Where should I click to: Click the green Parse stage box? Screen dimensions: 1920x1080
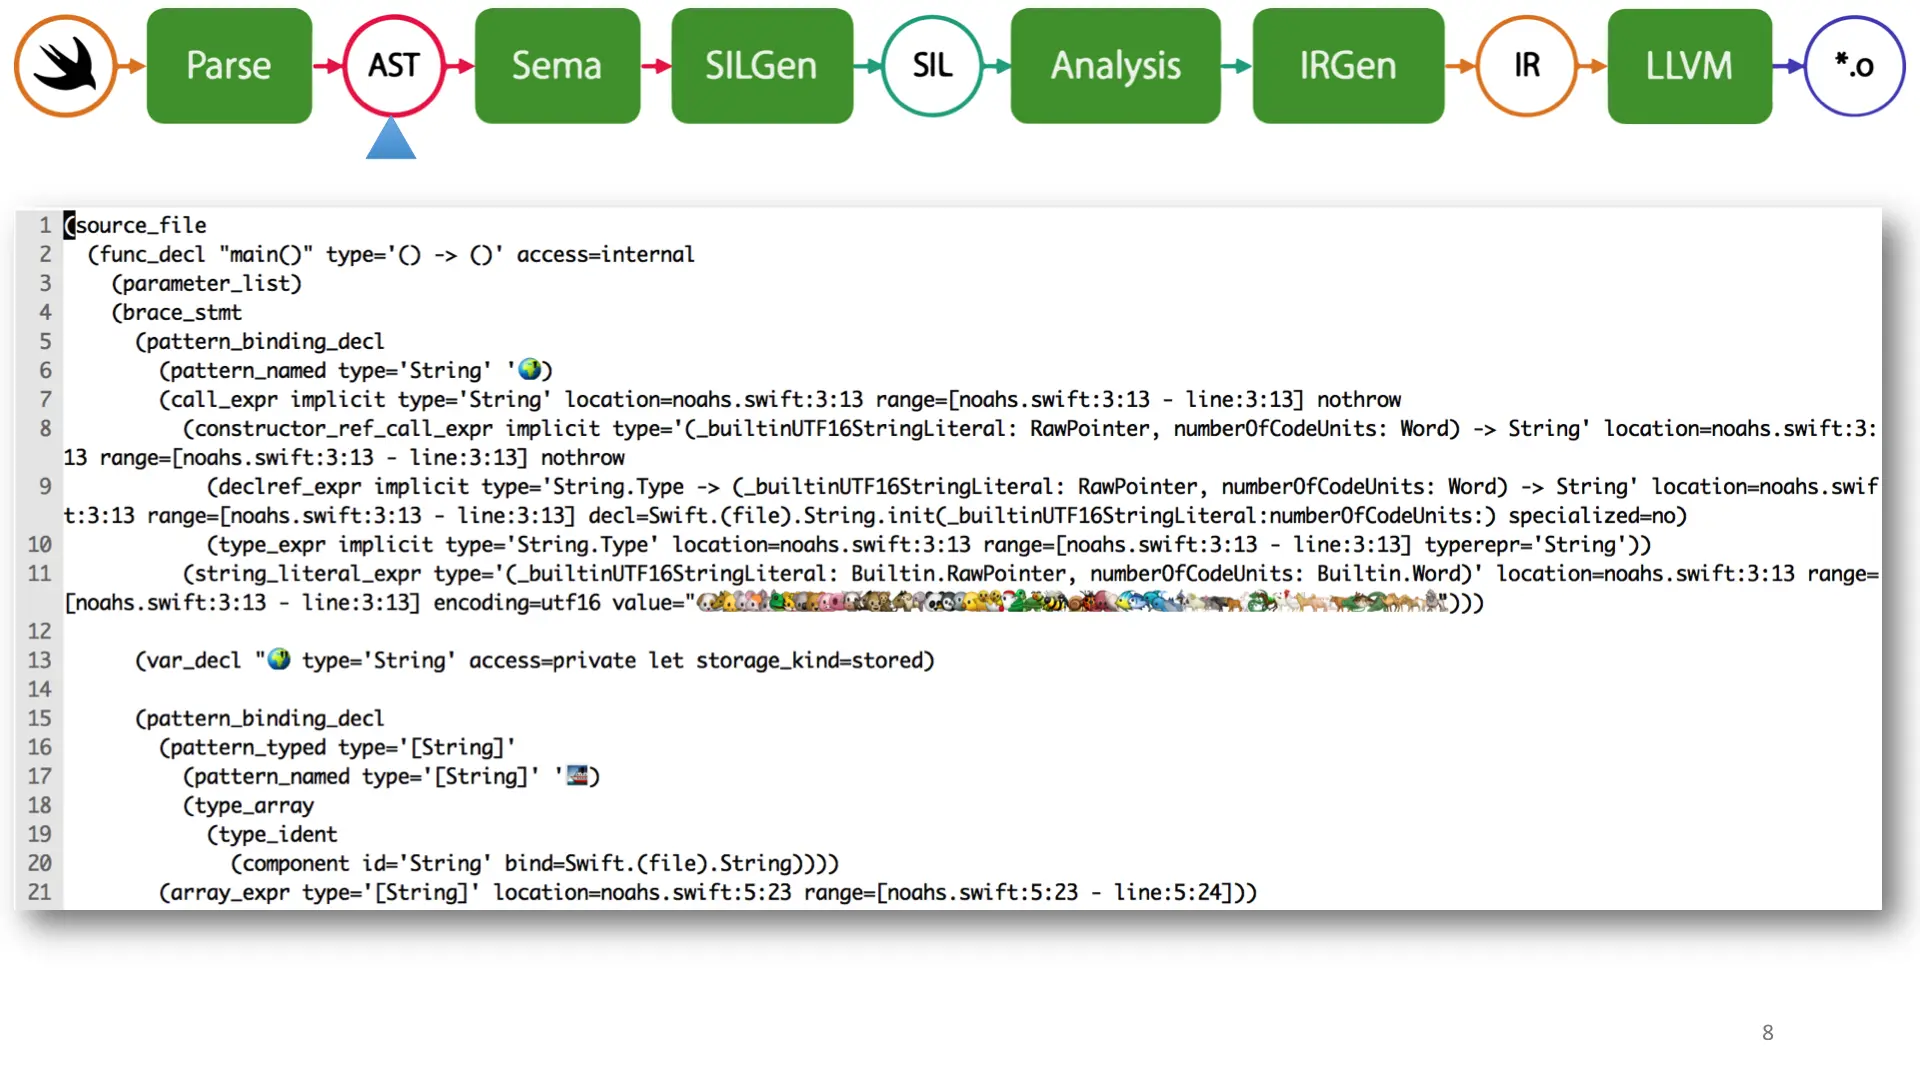(229, 66)
